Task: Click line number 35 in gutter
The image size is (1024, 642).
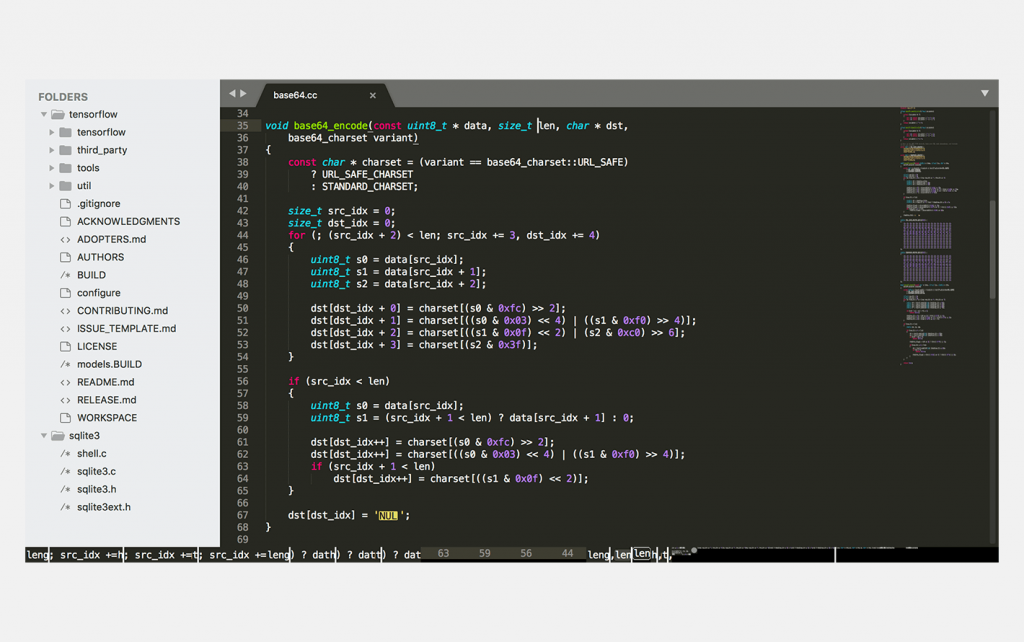Action: [242, 125]
